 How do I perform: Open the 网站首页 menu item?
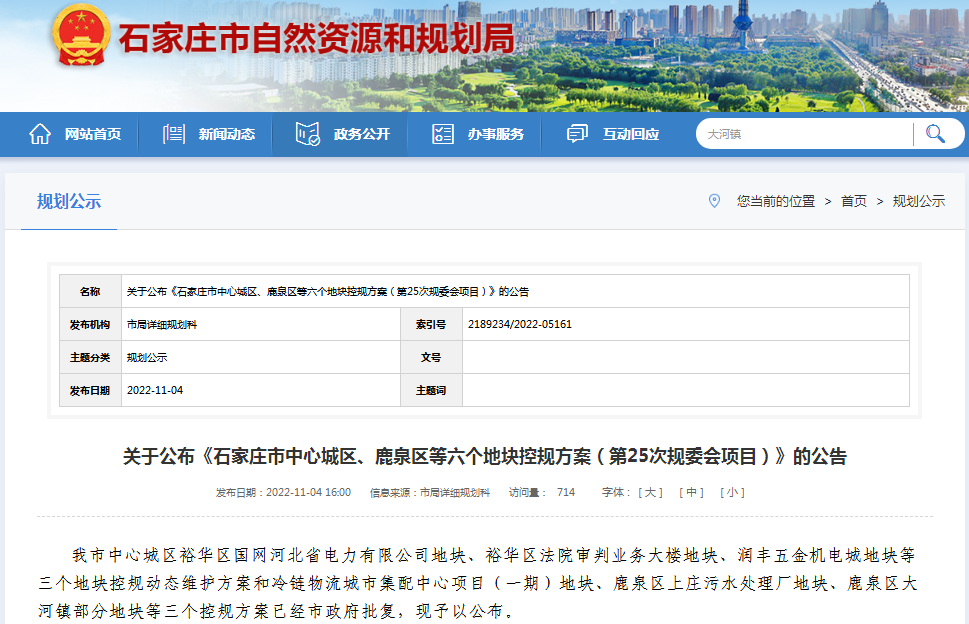[92, 134]
